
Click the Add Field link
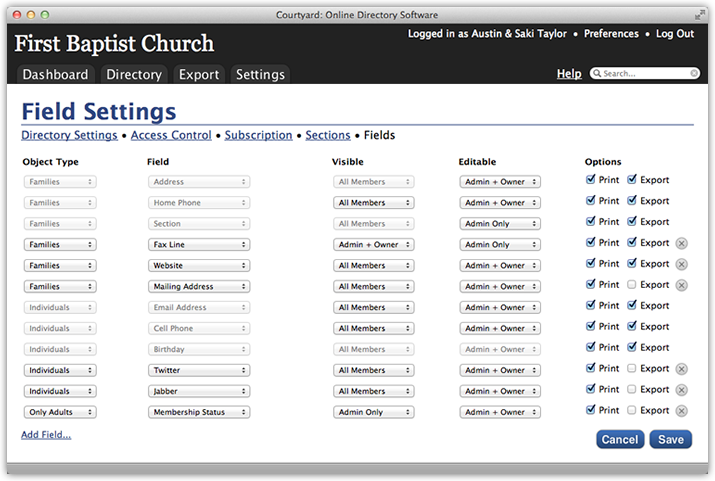(46, 435)
